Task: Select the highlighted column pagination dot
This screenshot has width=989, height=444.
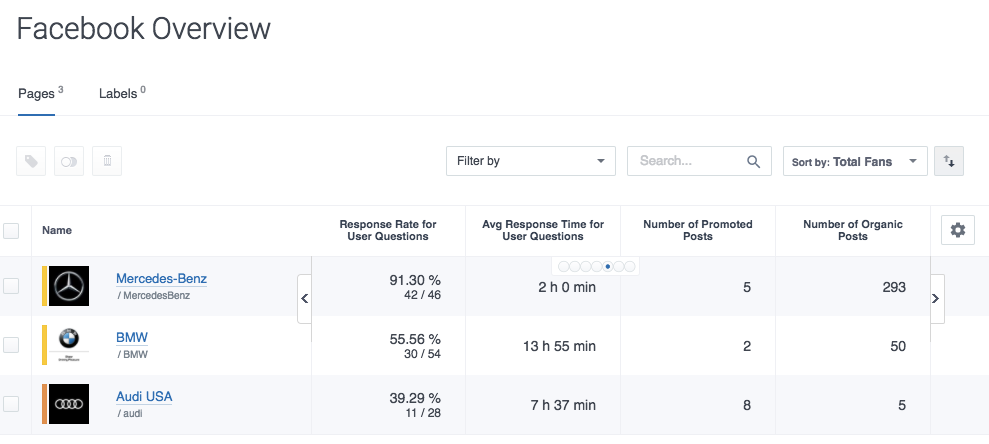Action: [607, 267]
